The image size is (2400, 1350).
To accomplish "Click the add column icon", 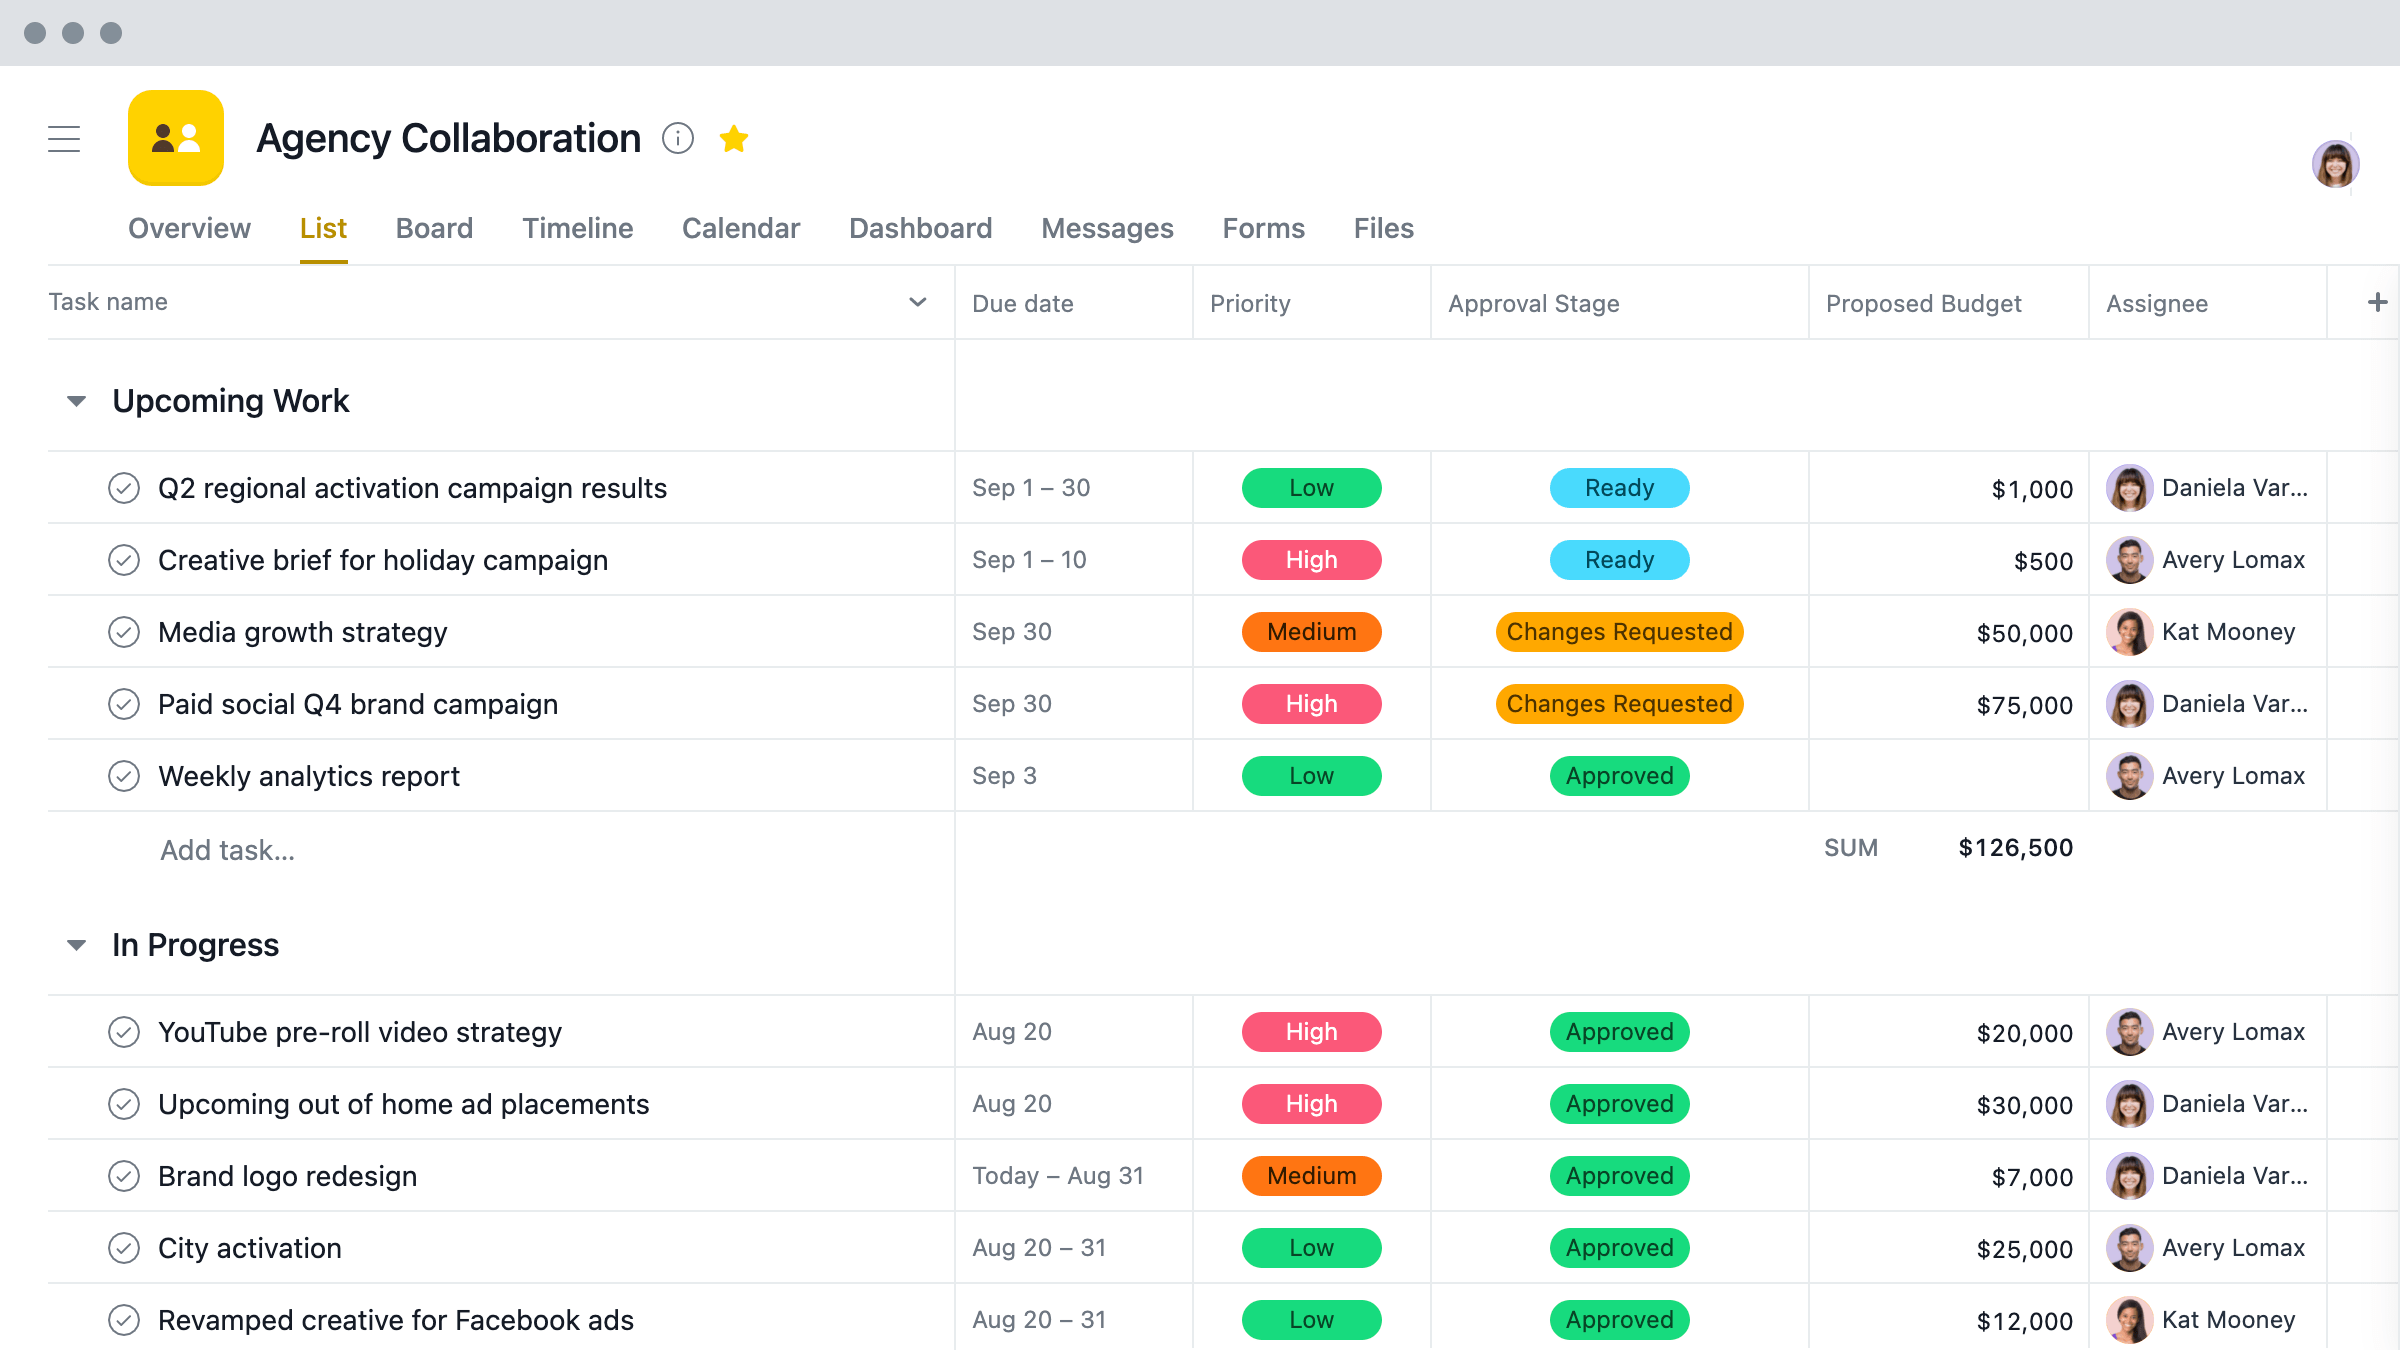I will click(x=2377, y=303).
